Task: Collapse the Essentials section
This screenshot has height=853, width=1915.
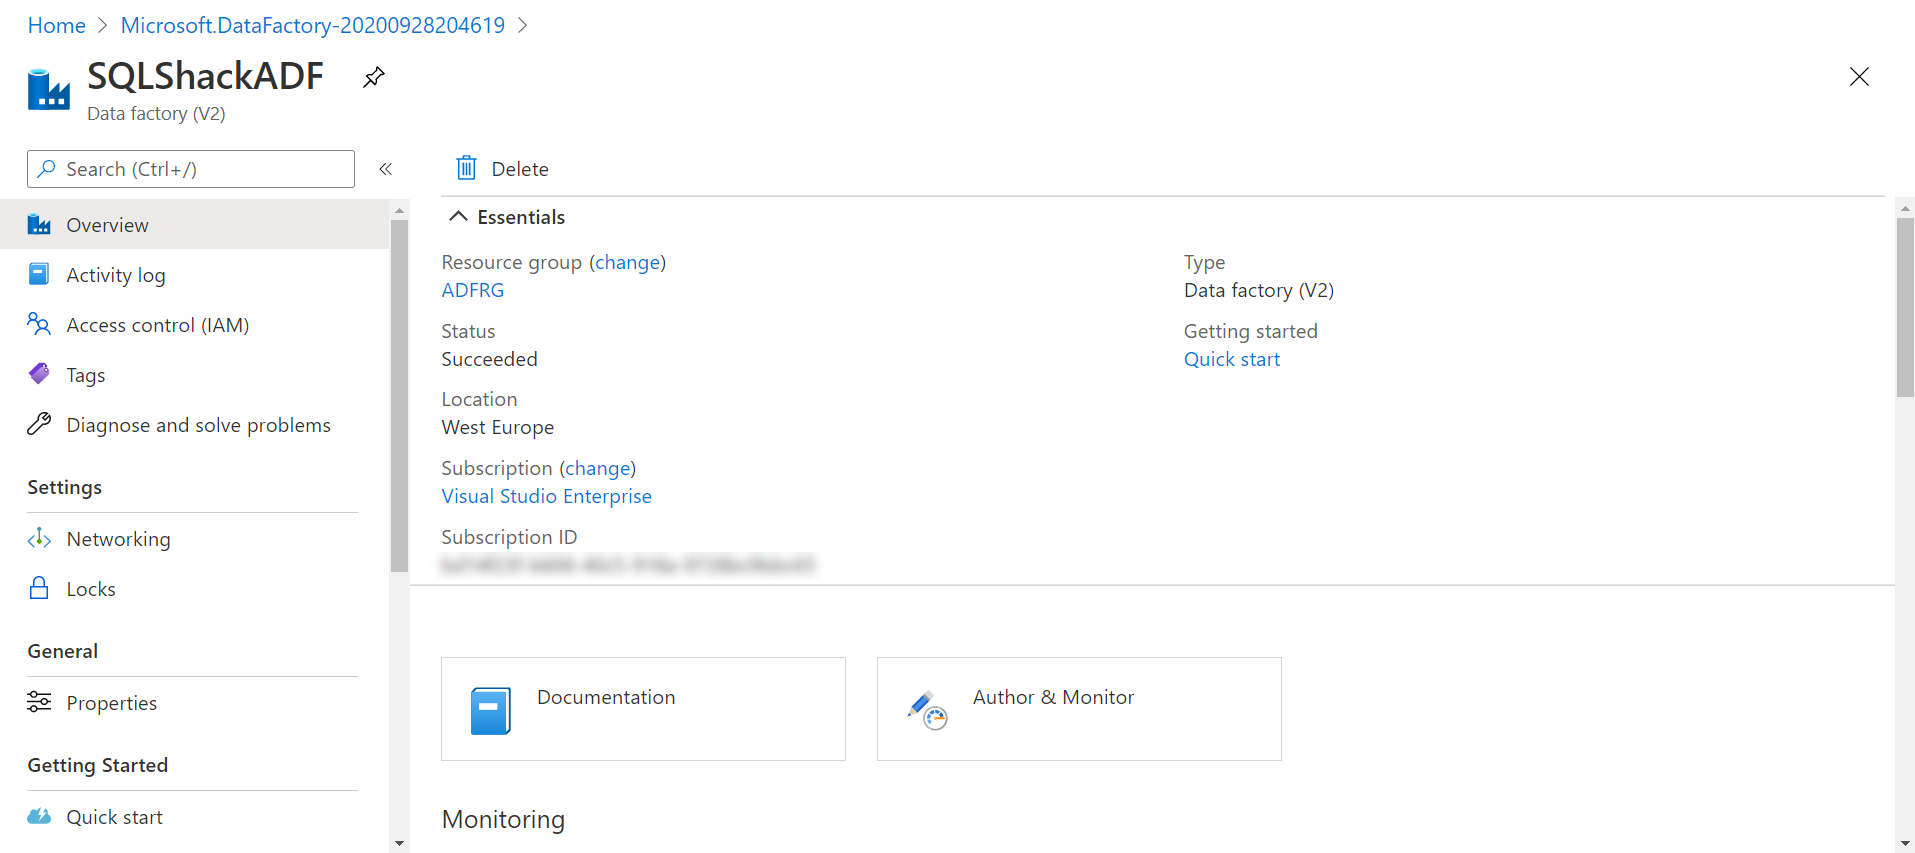Action: click(458, 217)
